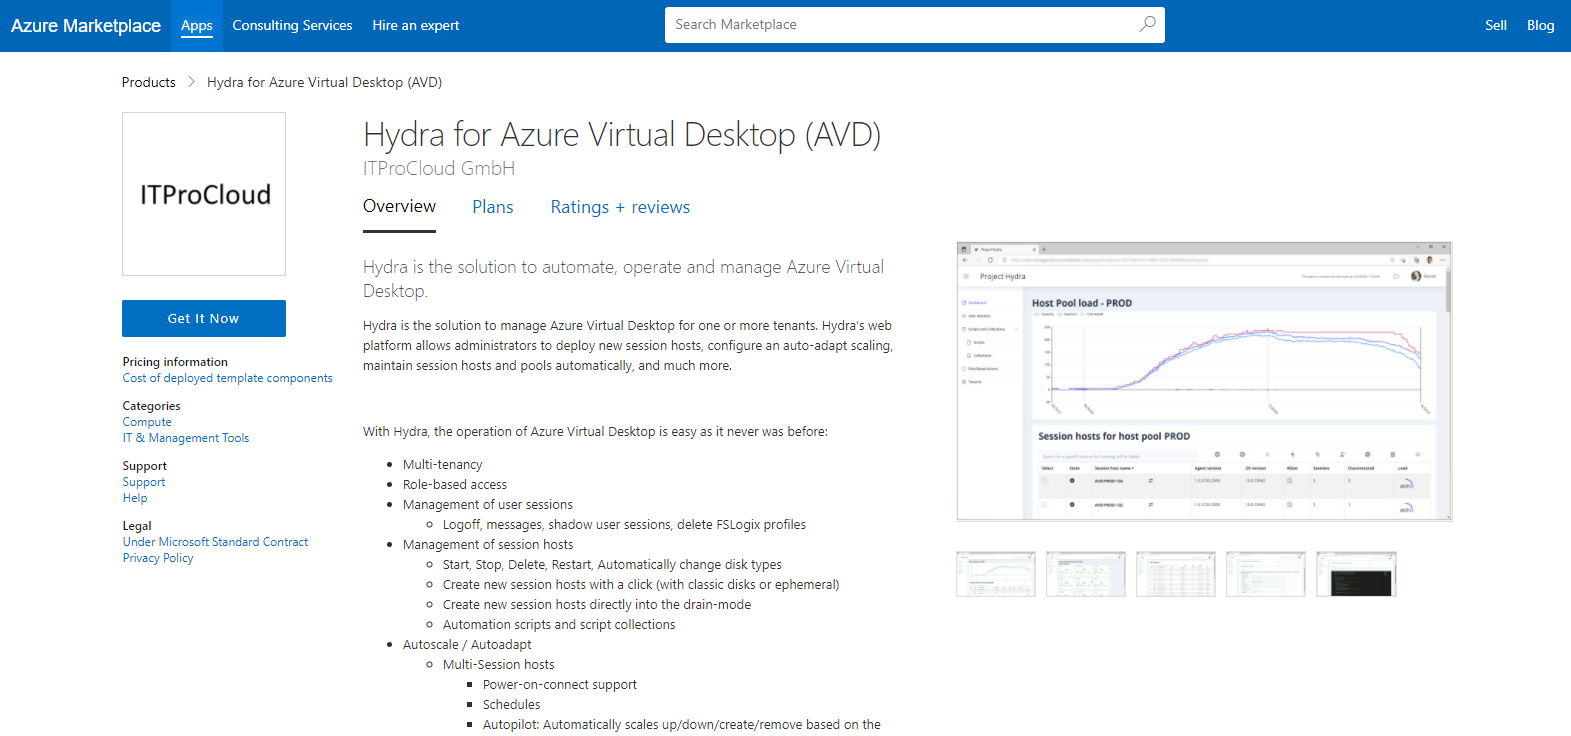This screenshot has width=1571, height=736.
Task: Click the large Host Pool load screenshot
Action: tap(1204, 381)
